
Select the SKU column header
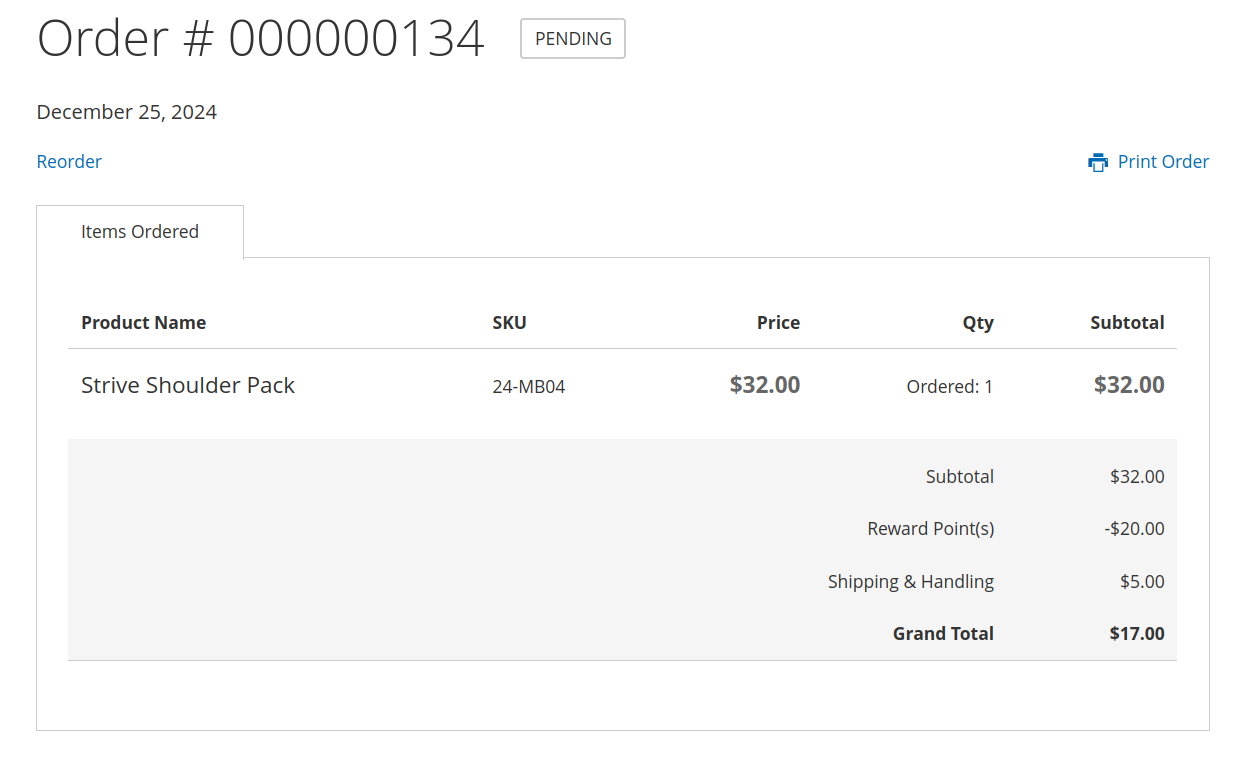(509, 322)
